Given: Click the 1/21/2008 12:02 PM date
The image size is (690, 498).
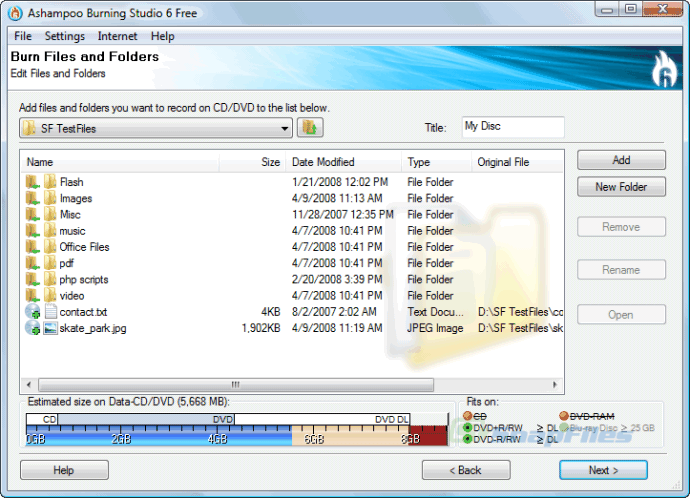Looking at the screenshot, I should pos(340,182).
